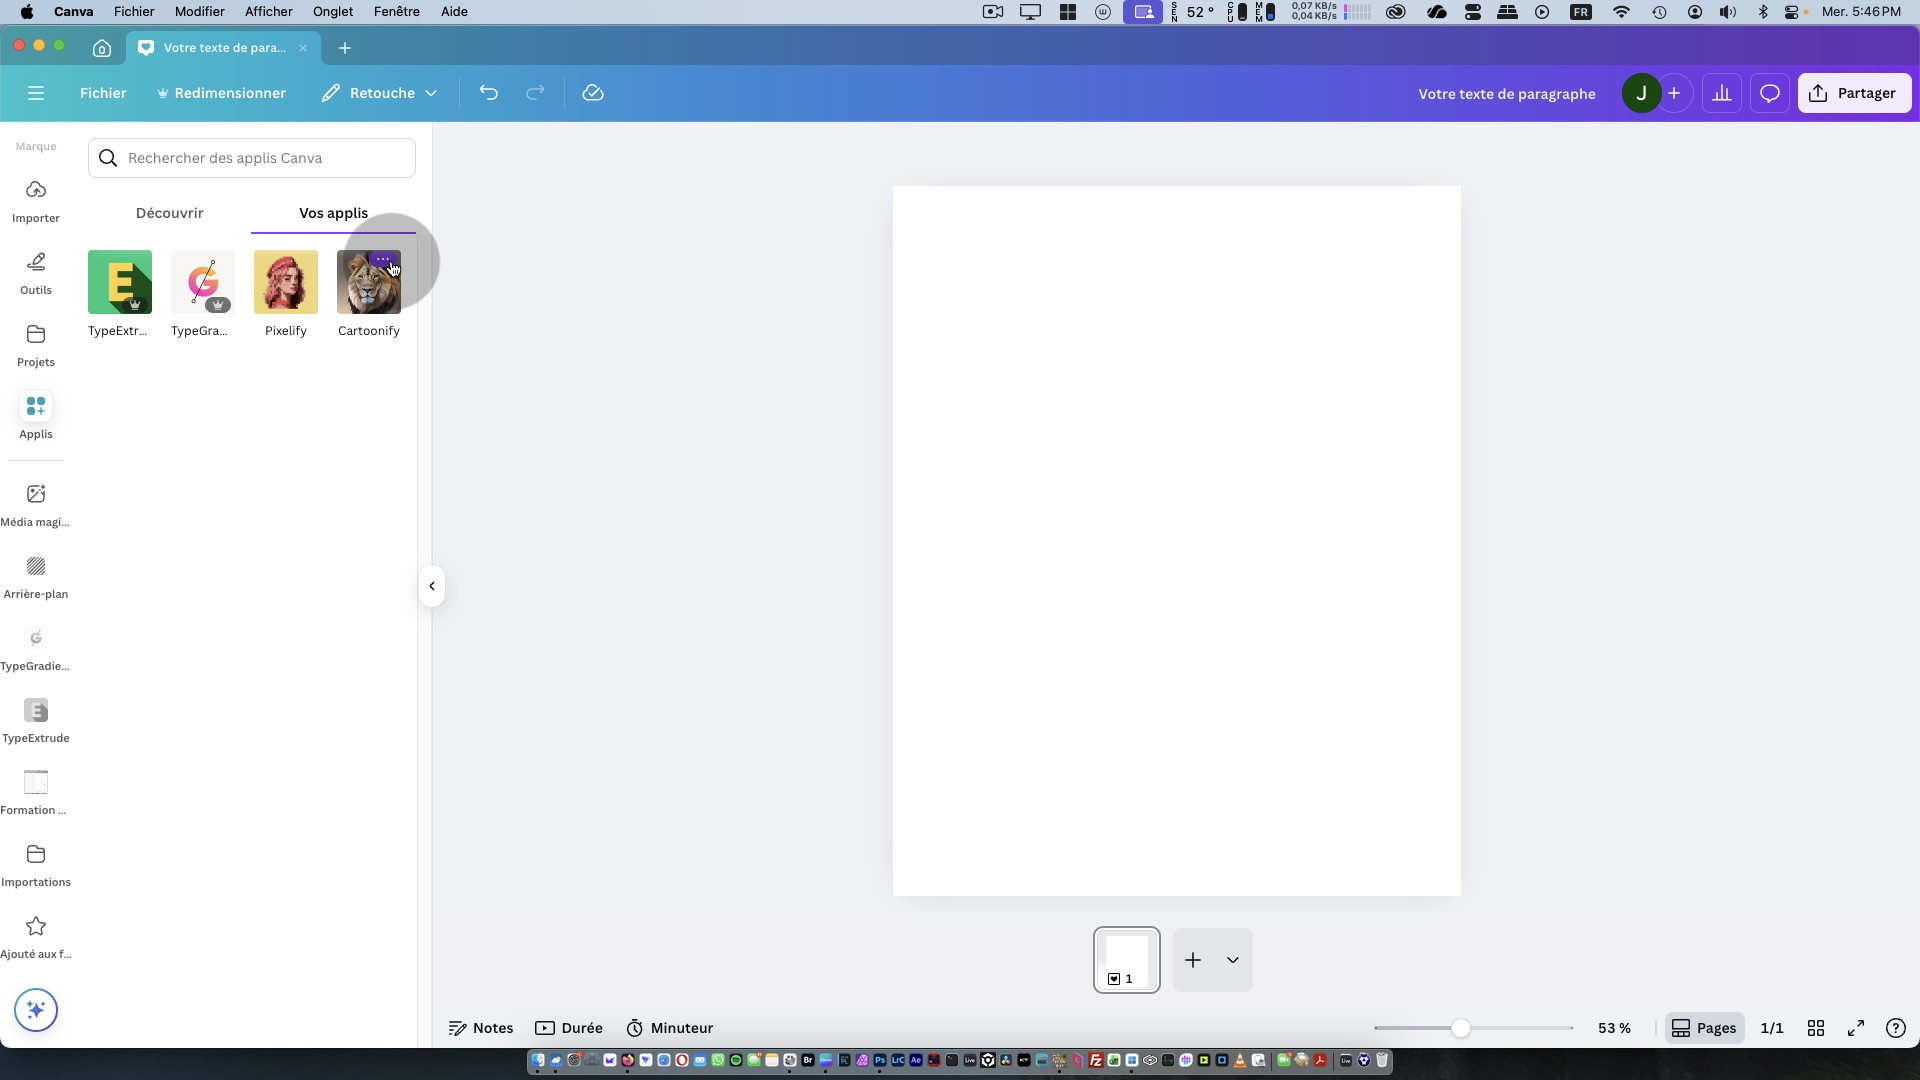
Task: Open the Outils sidebar panel
Action: coord(36,272)
